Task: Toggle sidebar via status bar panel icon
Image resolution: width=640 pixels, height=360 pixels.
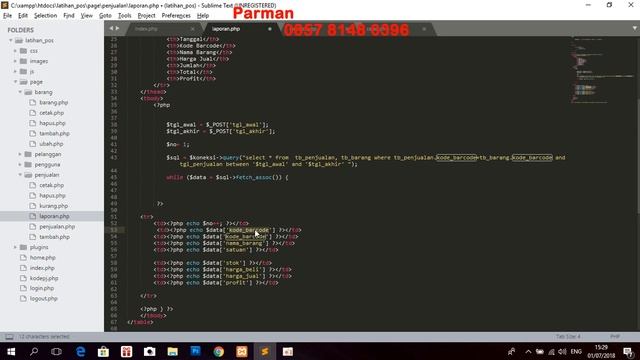Action: click(x=9, y=337)
